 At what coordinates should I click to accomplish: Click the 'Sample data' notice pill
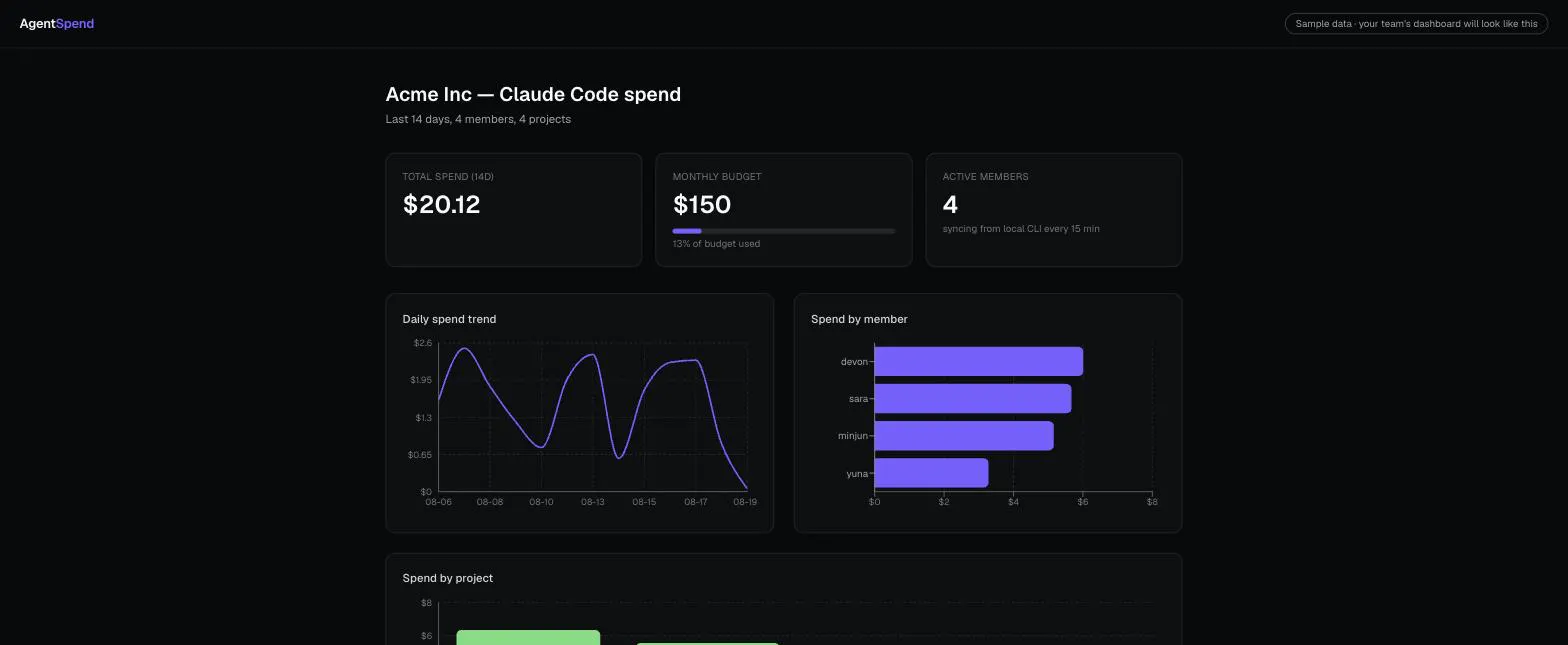1416,24
